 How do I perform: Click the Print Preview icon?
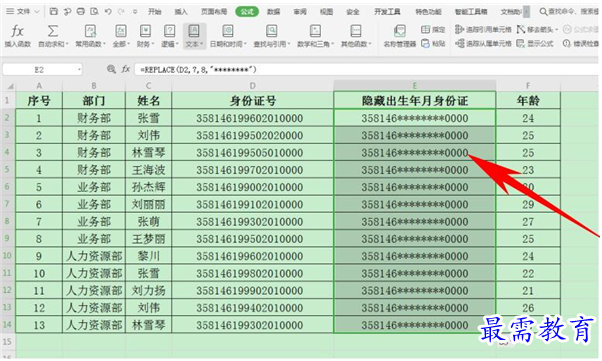pyautogui.click(x=94, y=12)
